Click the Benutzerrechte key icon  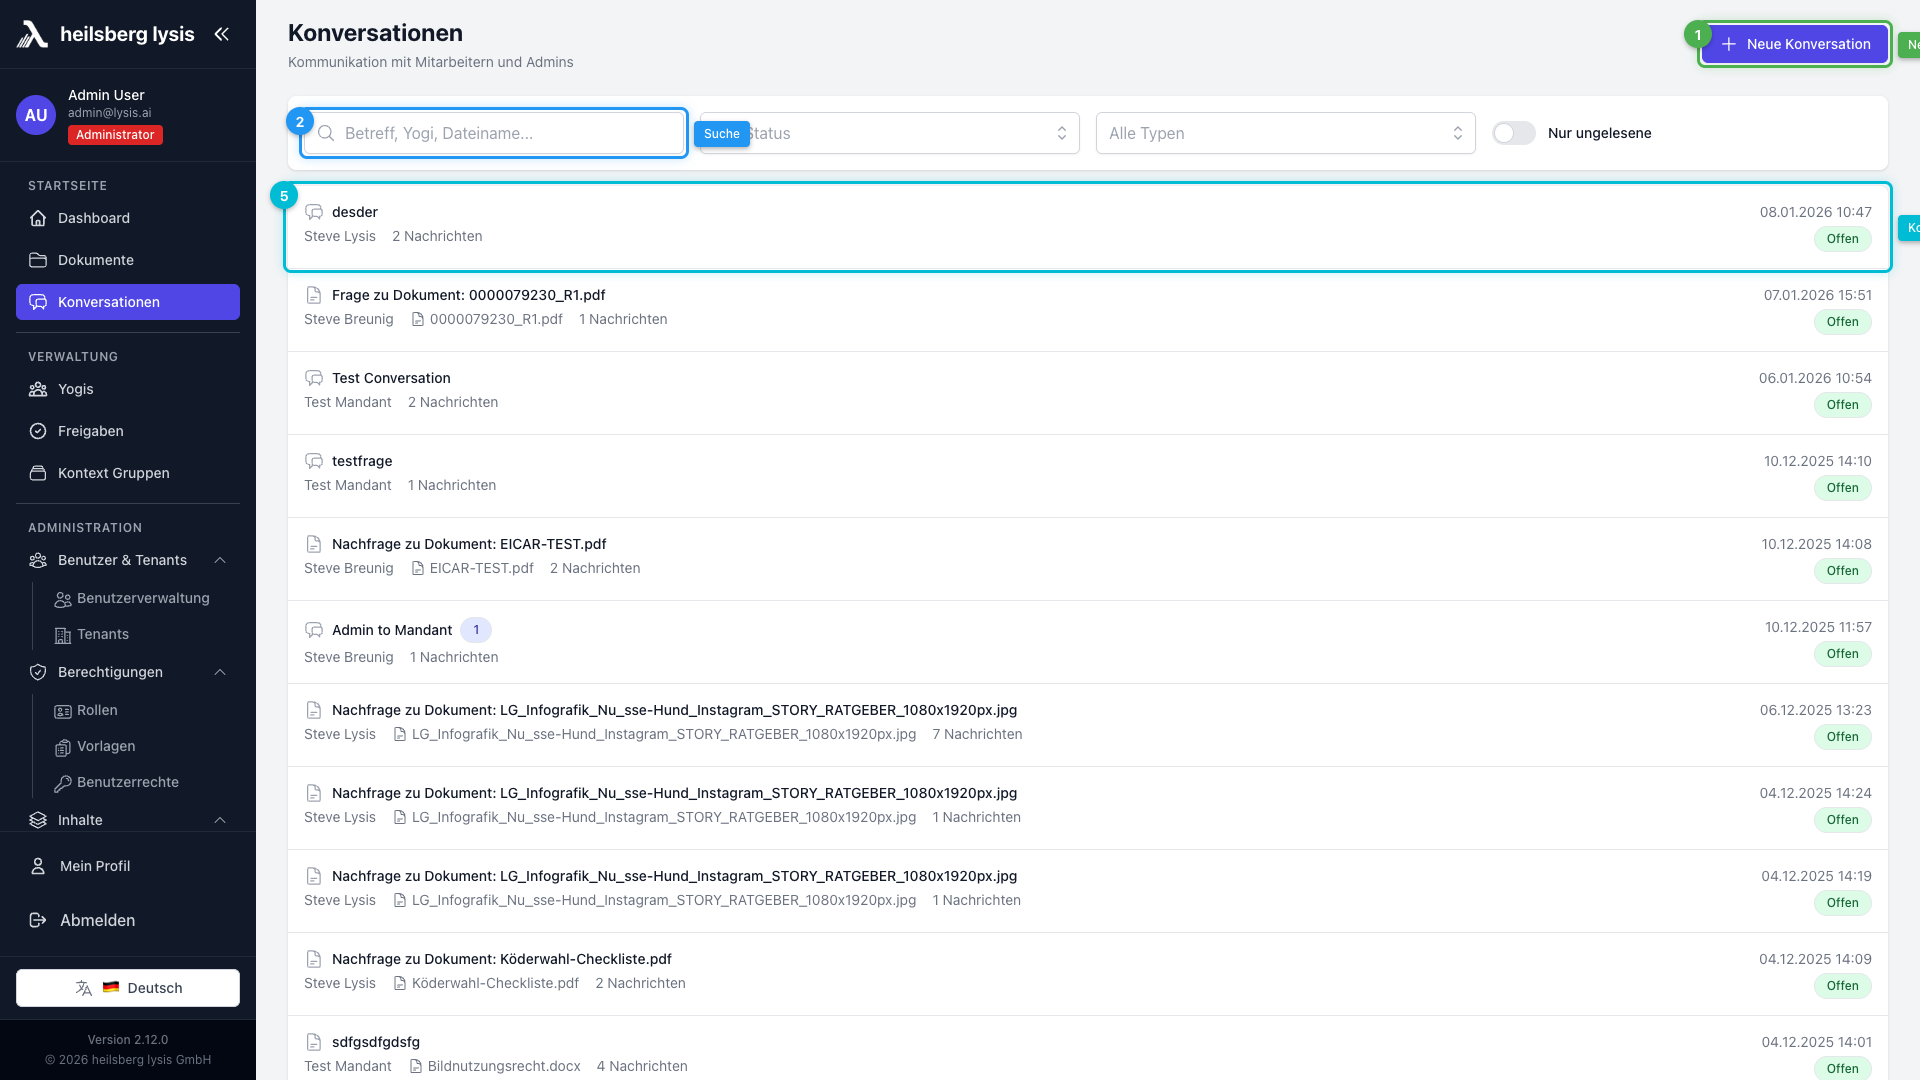tap(63, 783)
